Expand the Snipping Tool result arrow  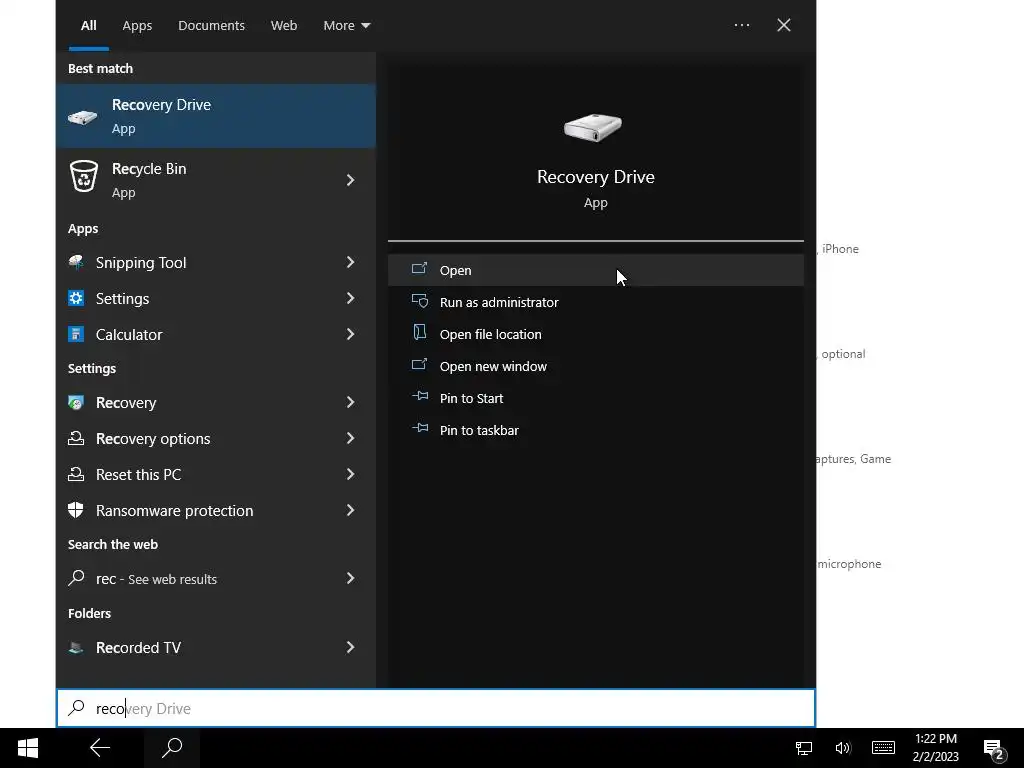[351, 263]
